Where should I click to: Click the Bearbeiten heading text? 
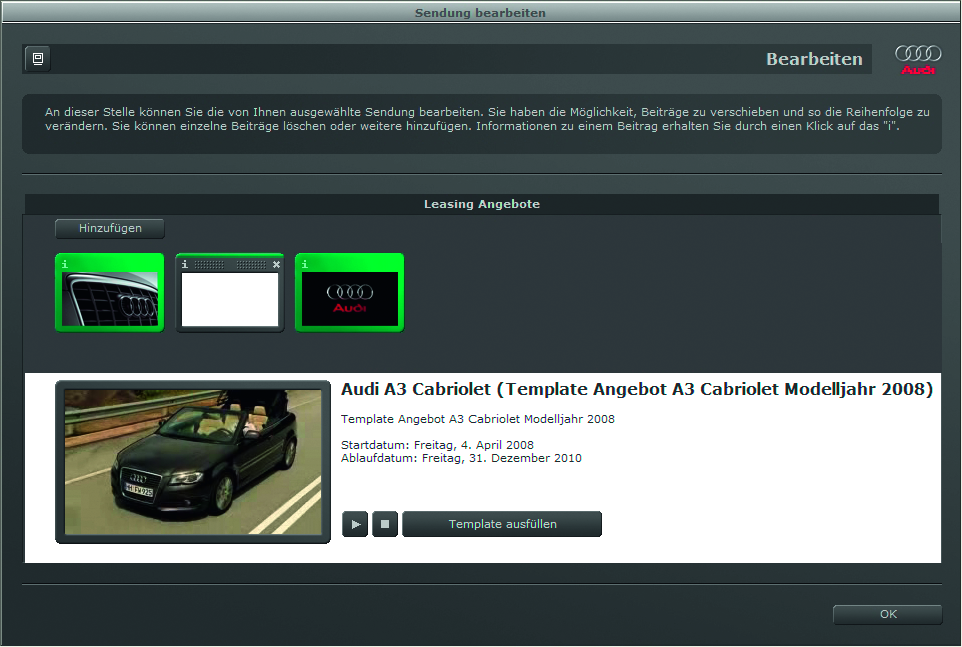click(x=814, y=59)
